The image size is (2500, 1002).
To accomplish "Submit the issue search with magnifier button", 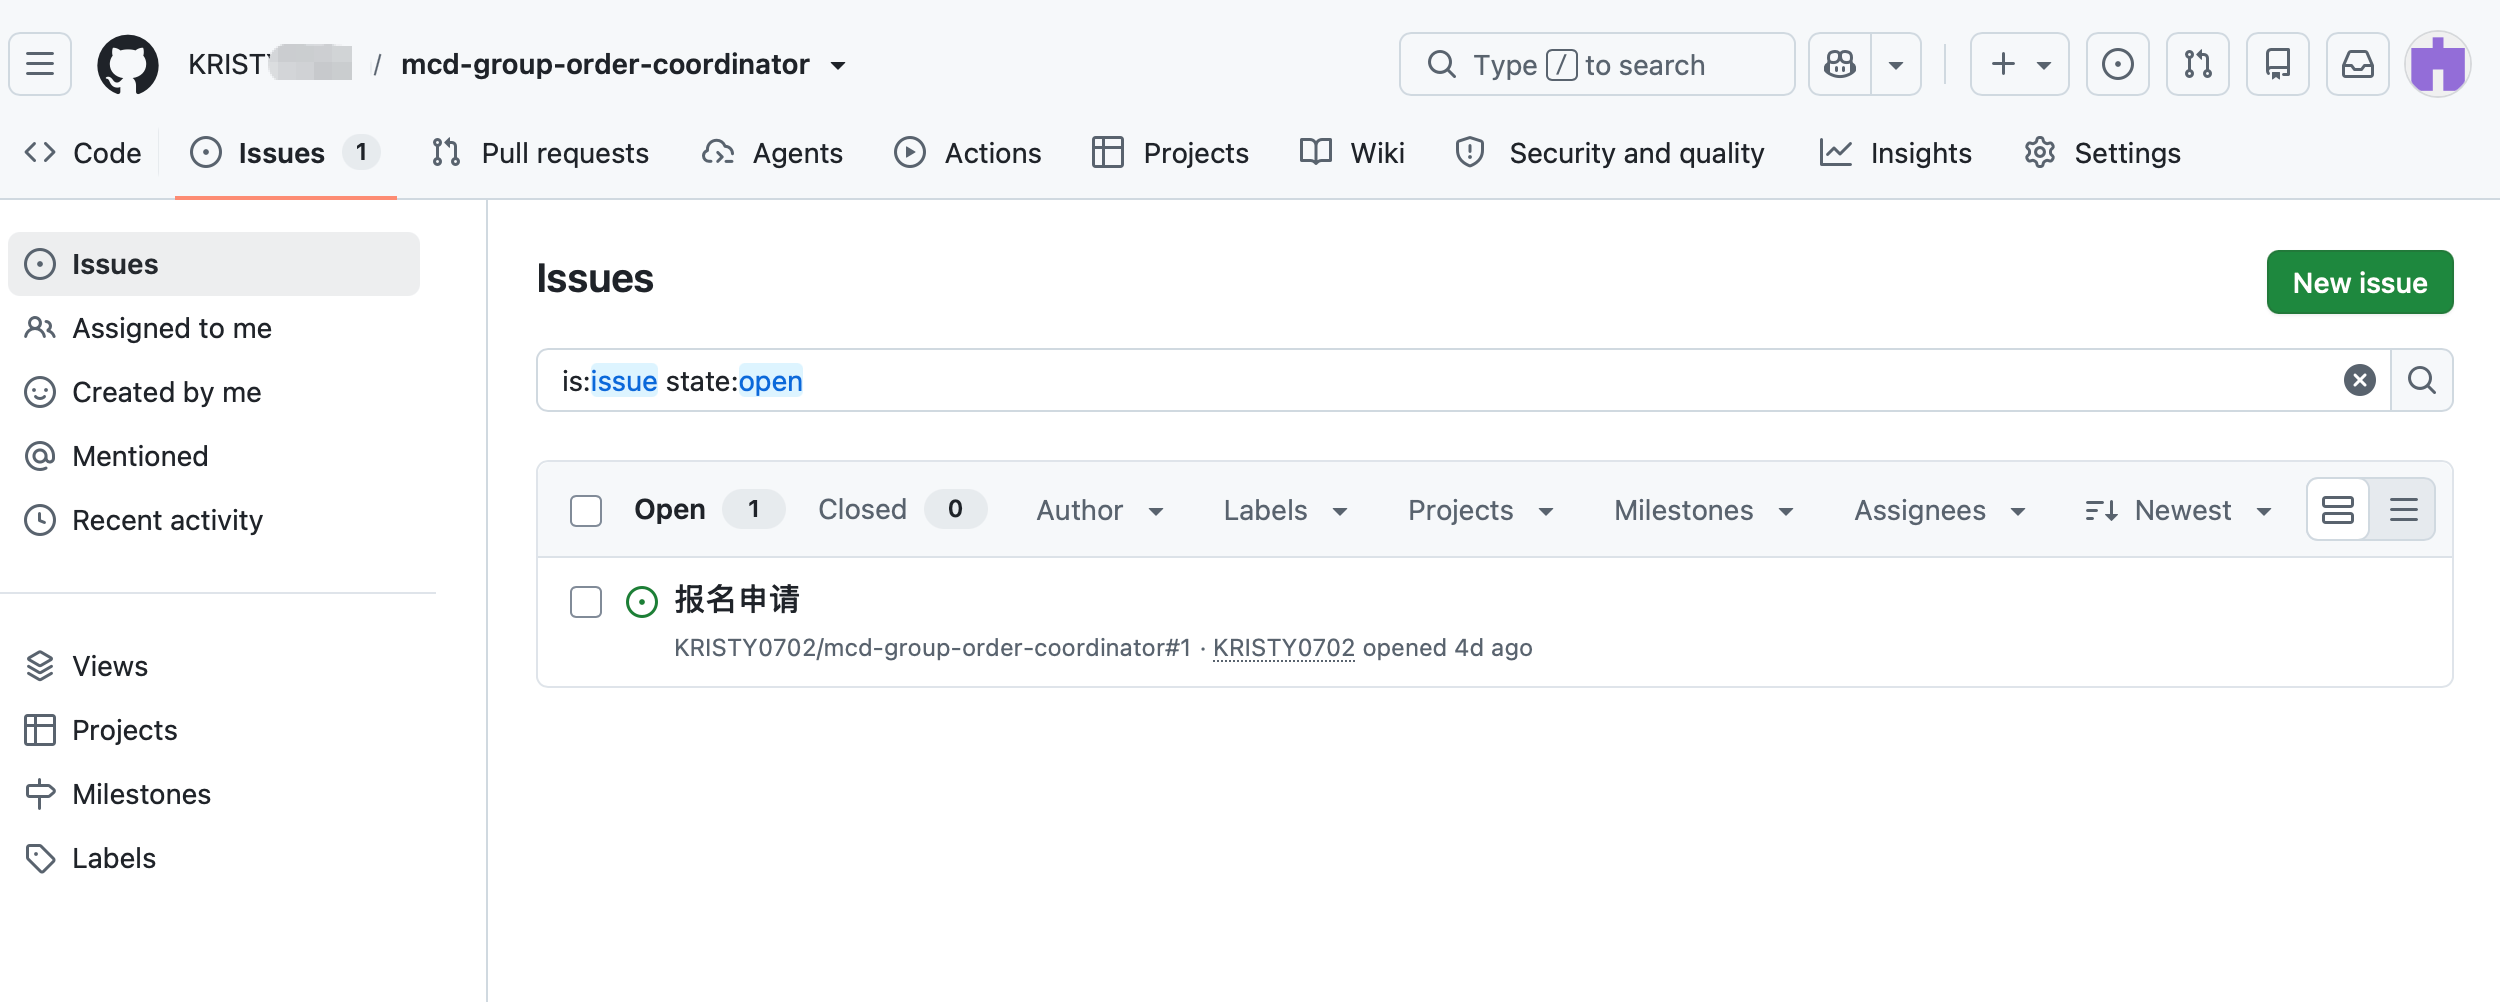I will point(2421,380).
